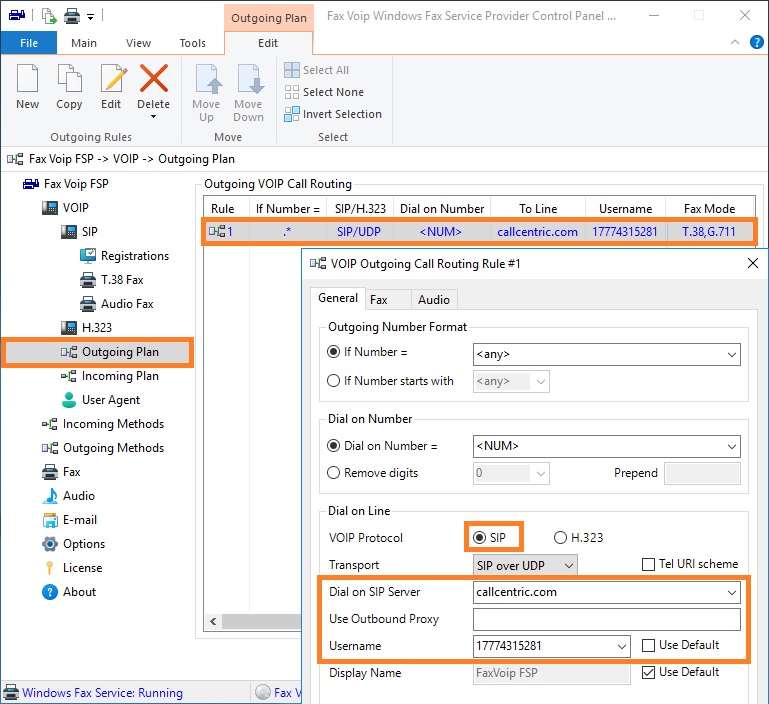The width and height of the screenshot is (769, 704).
Task: Choose H.323 as VOIP protocol
Action: pos(560,538)
